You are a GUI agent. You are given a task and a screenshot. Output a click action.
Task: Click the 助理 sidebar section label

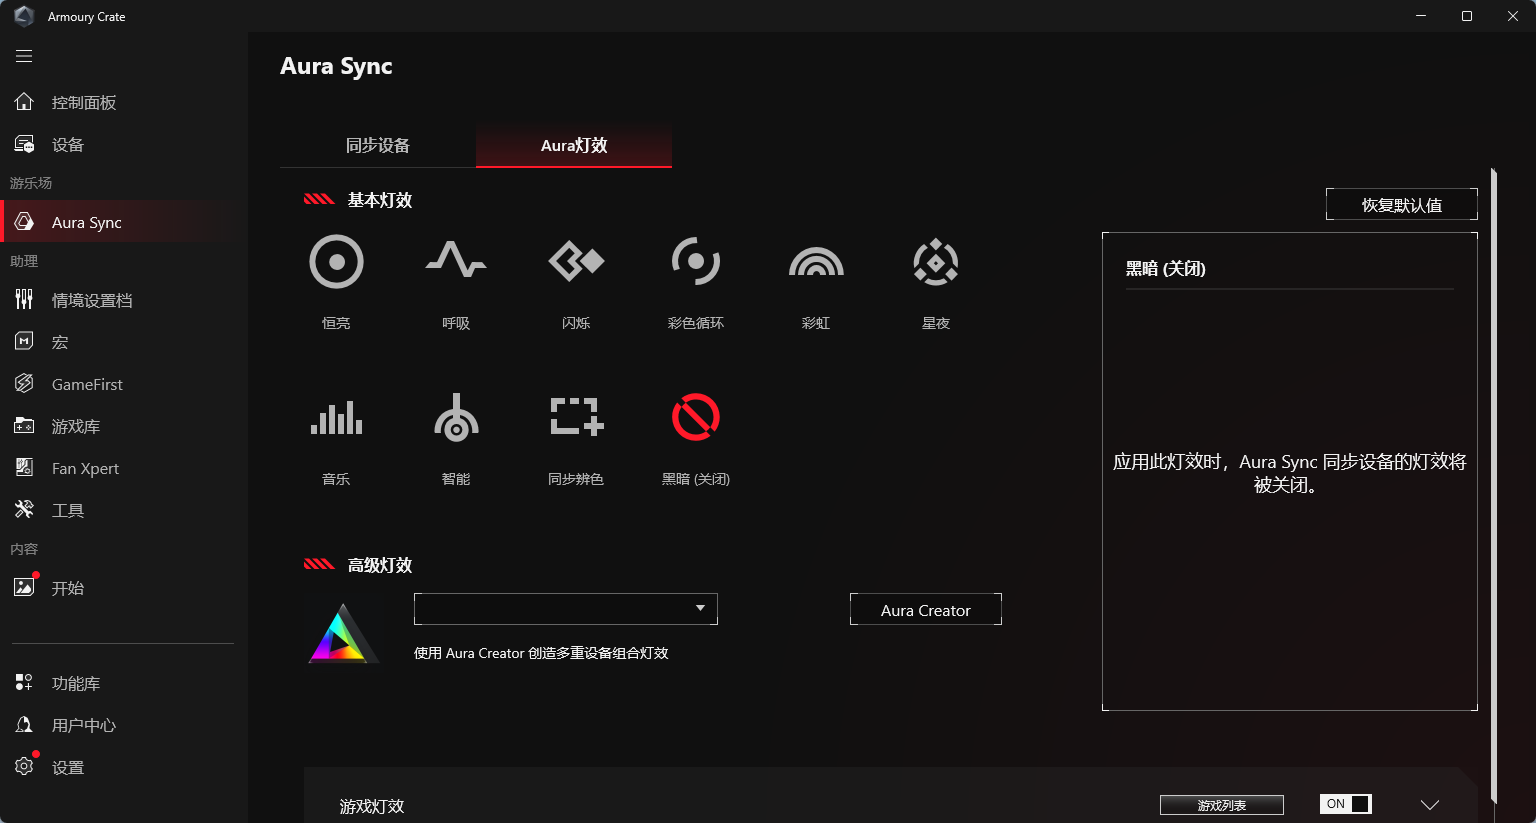click(x=24, y=261)
